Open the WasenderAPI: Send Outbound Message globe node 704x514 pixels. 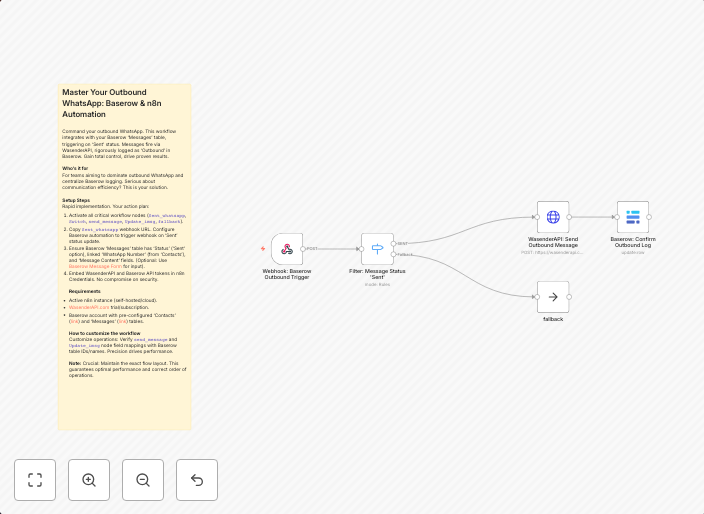pos(553,217)
